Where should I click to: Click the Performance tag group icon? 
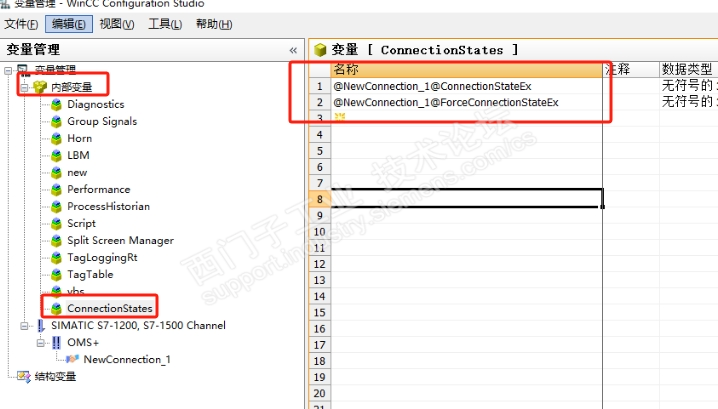(x=56, y=190)
